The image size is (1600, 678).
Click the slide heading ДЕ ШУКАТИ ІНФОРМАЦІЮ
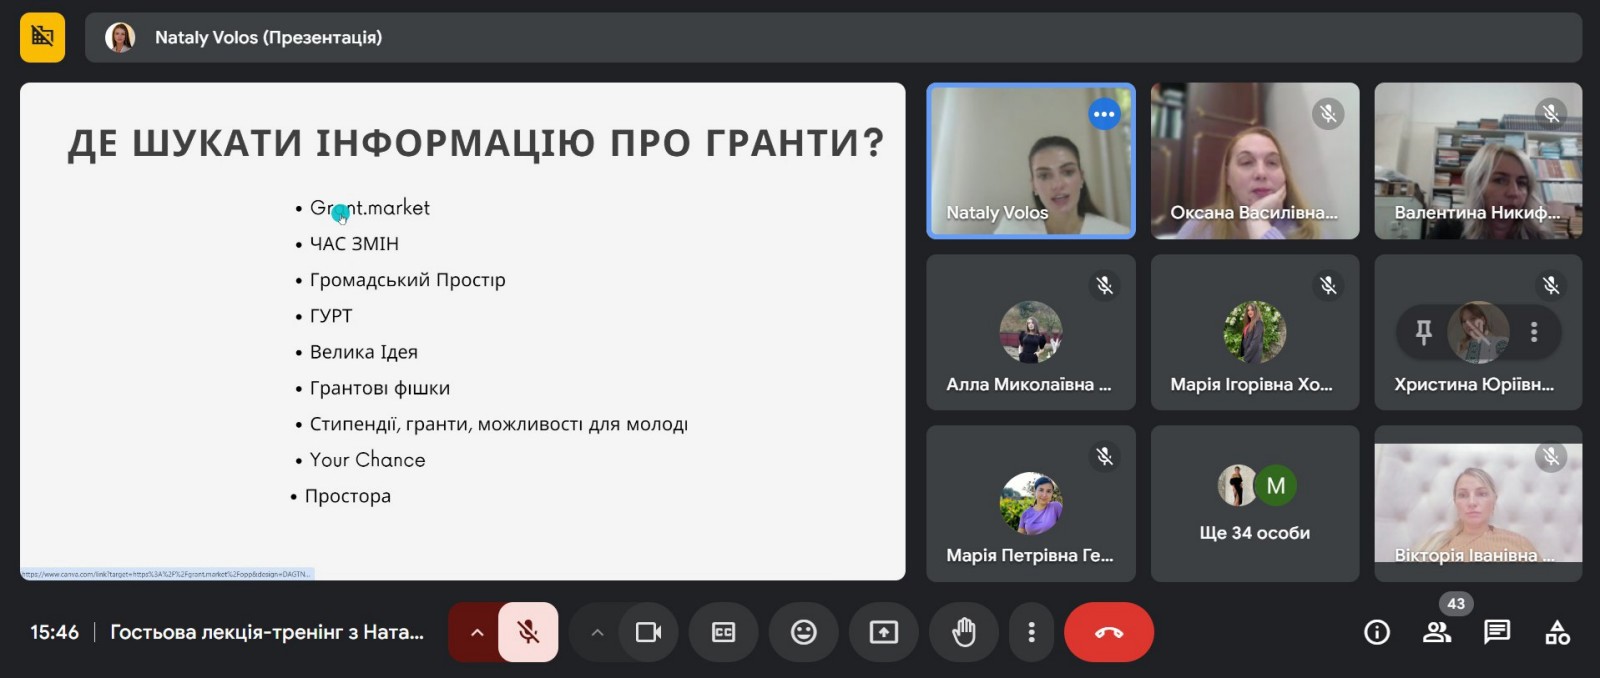[476, 143]
